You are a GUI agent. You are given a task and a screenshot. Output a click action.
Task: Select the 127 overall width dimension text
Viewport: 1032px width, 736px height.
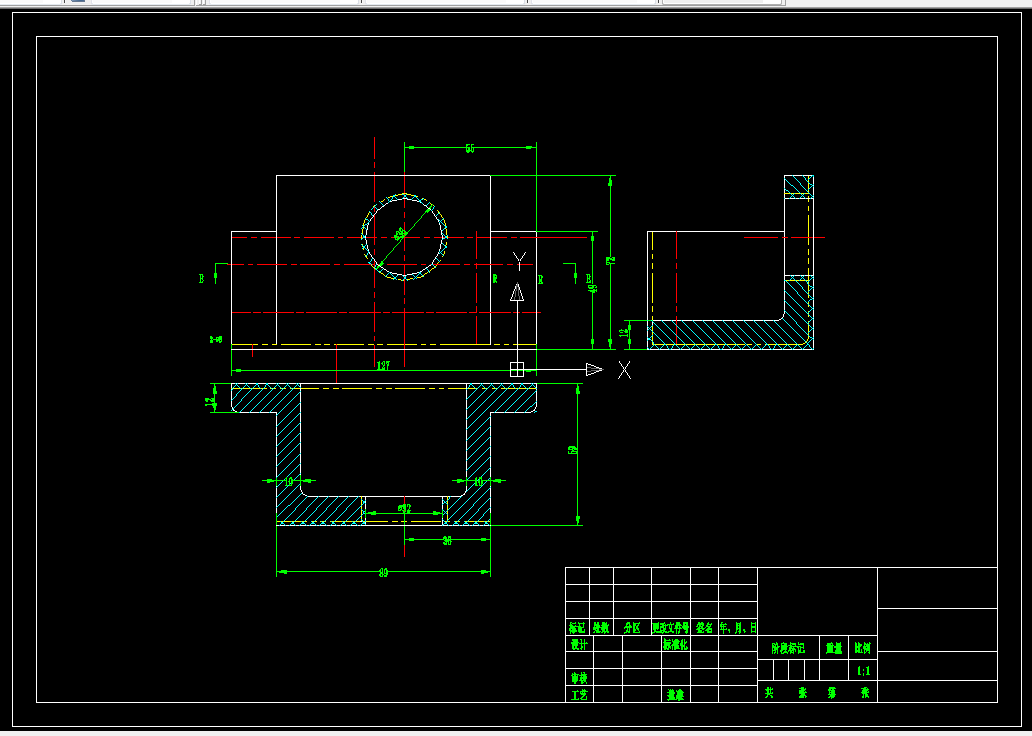(x=383, y=365)
